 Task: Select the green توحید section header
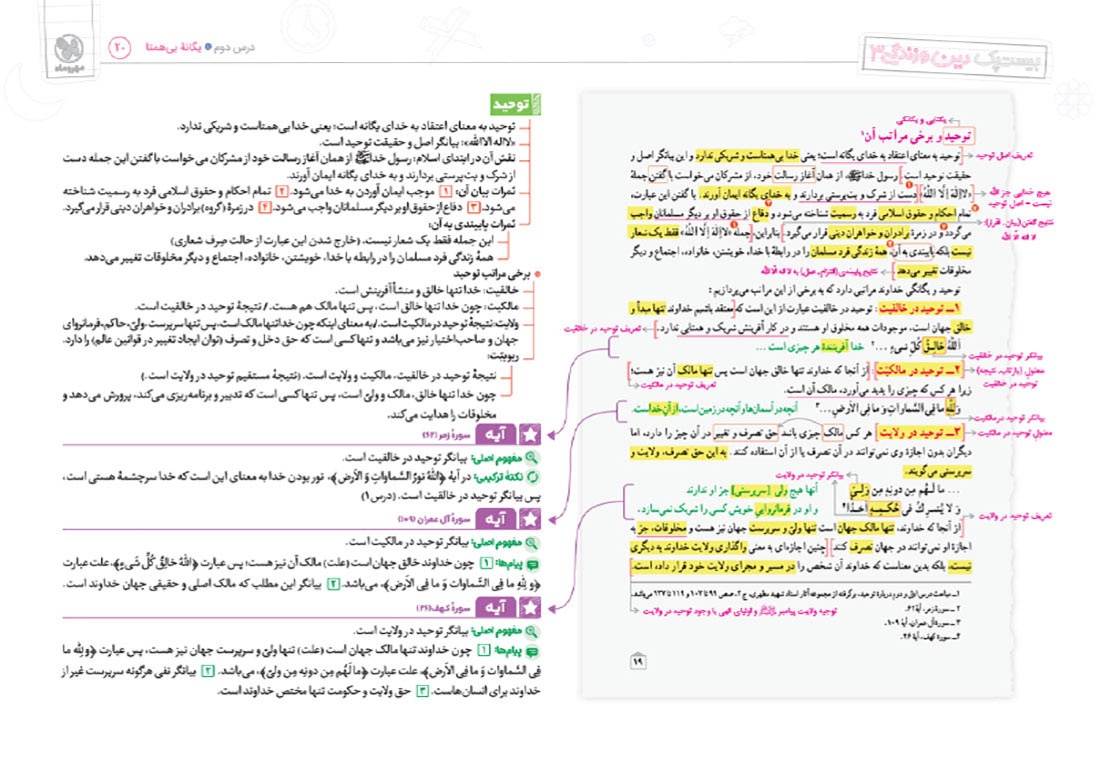512,105
